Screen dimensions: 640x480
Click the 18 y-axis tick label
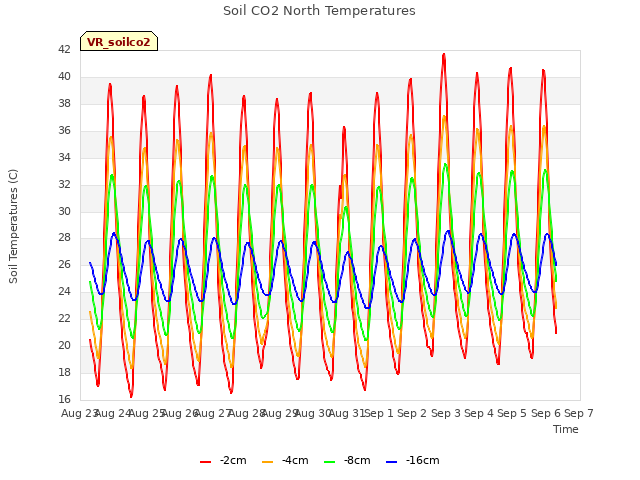[64, 372]
